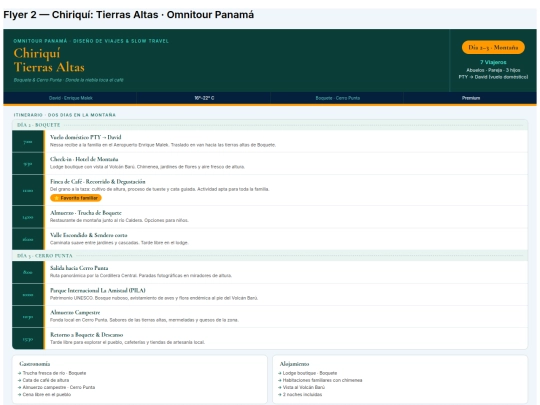The width and height of the screenshot is (540, 405).
Task: Click 'Restaurante de montaña junto al río Caldera' text
Action: 119,220
